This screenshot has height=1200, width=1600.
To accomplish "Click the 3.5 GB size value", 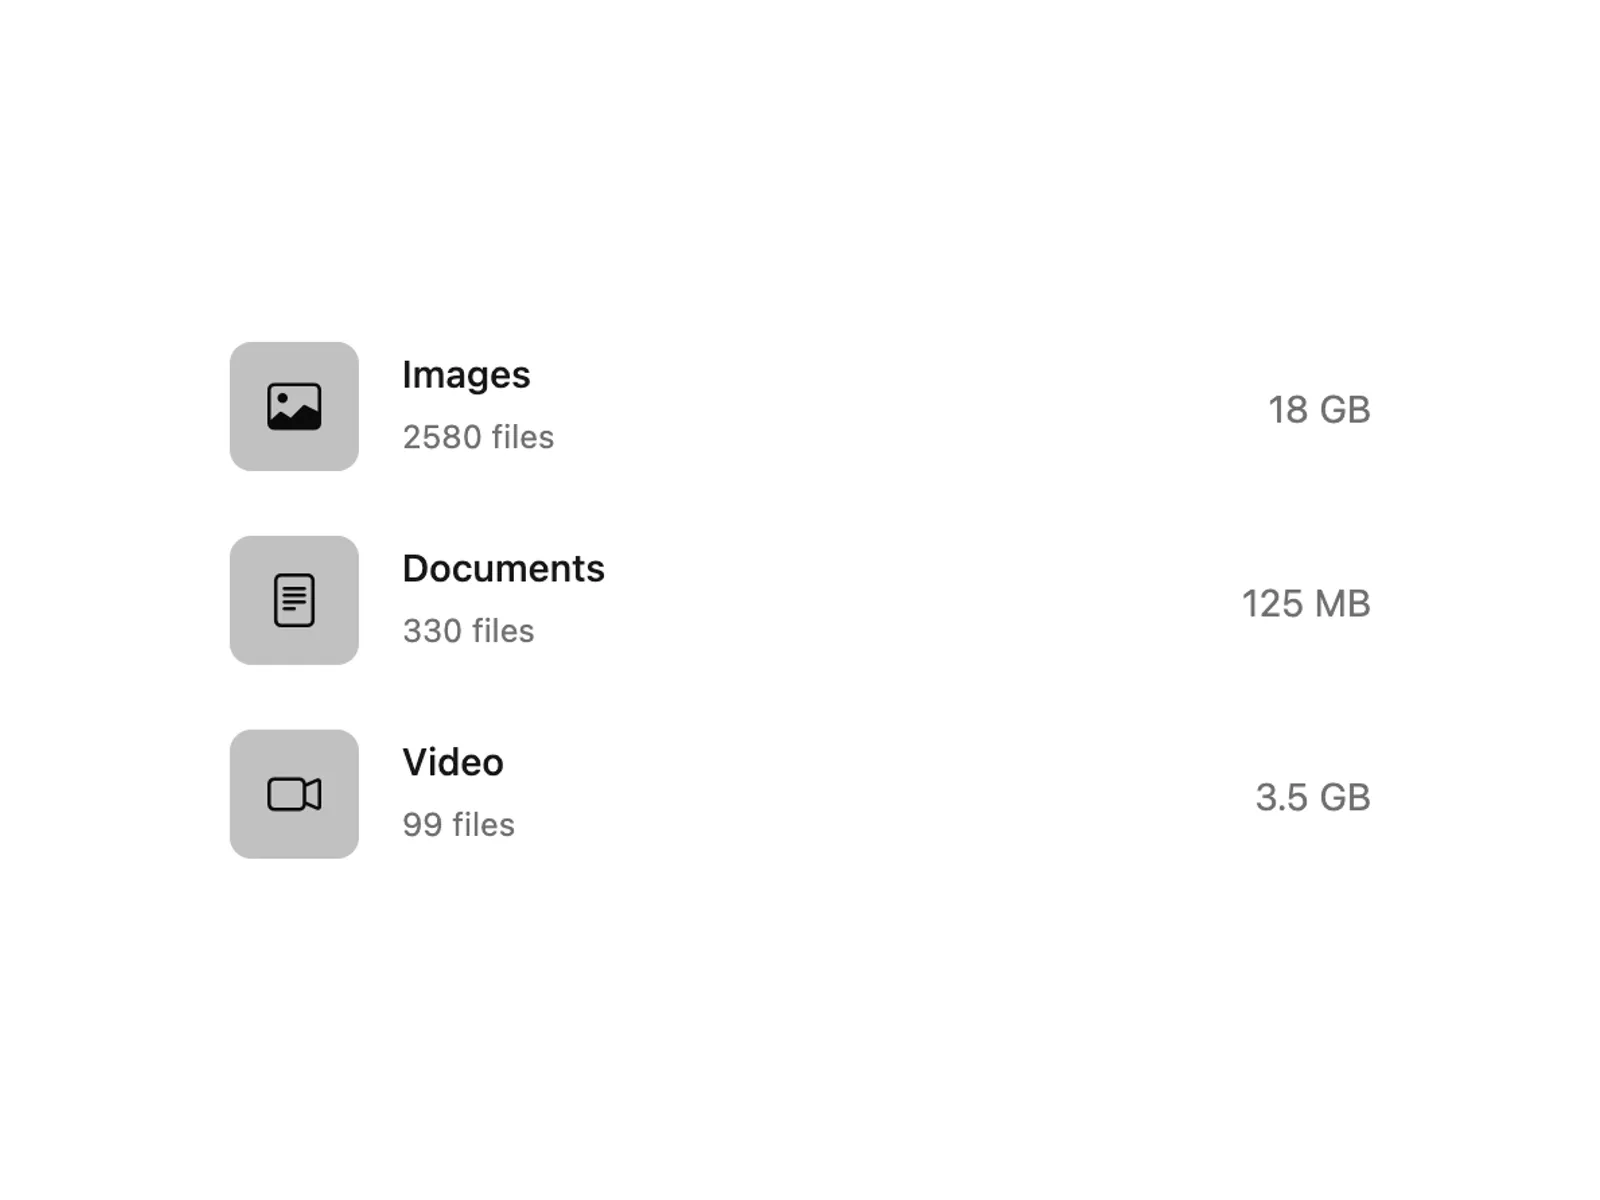I will 1312,797.
